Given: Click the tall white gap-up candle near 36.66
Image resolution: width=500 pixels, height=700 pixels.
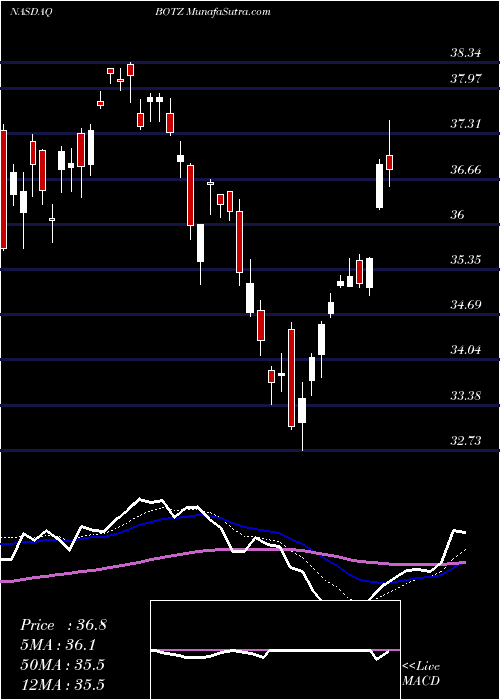Looking at the screenshot, I should (379, 186).
